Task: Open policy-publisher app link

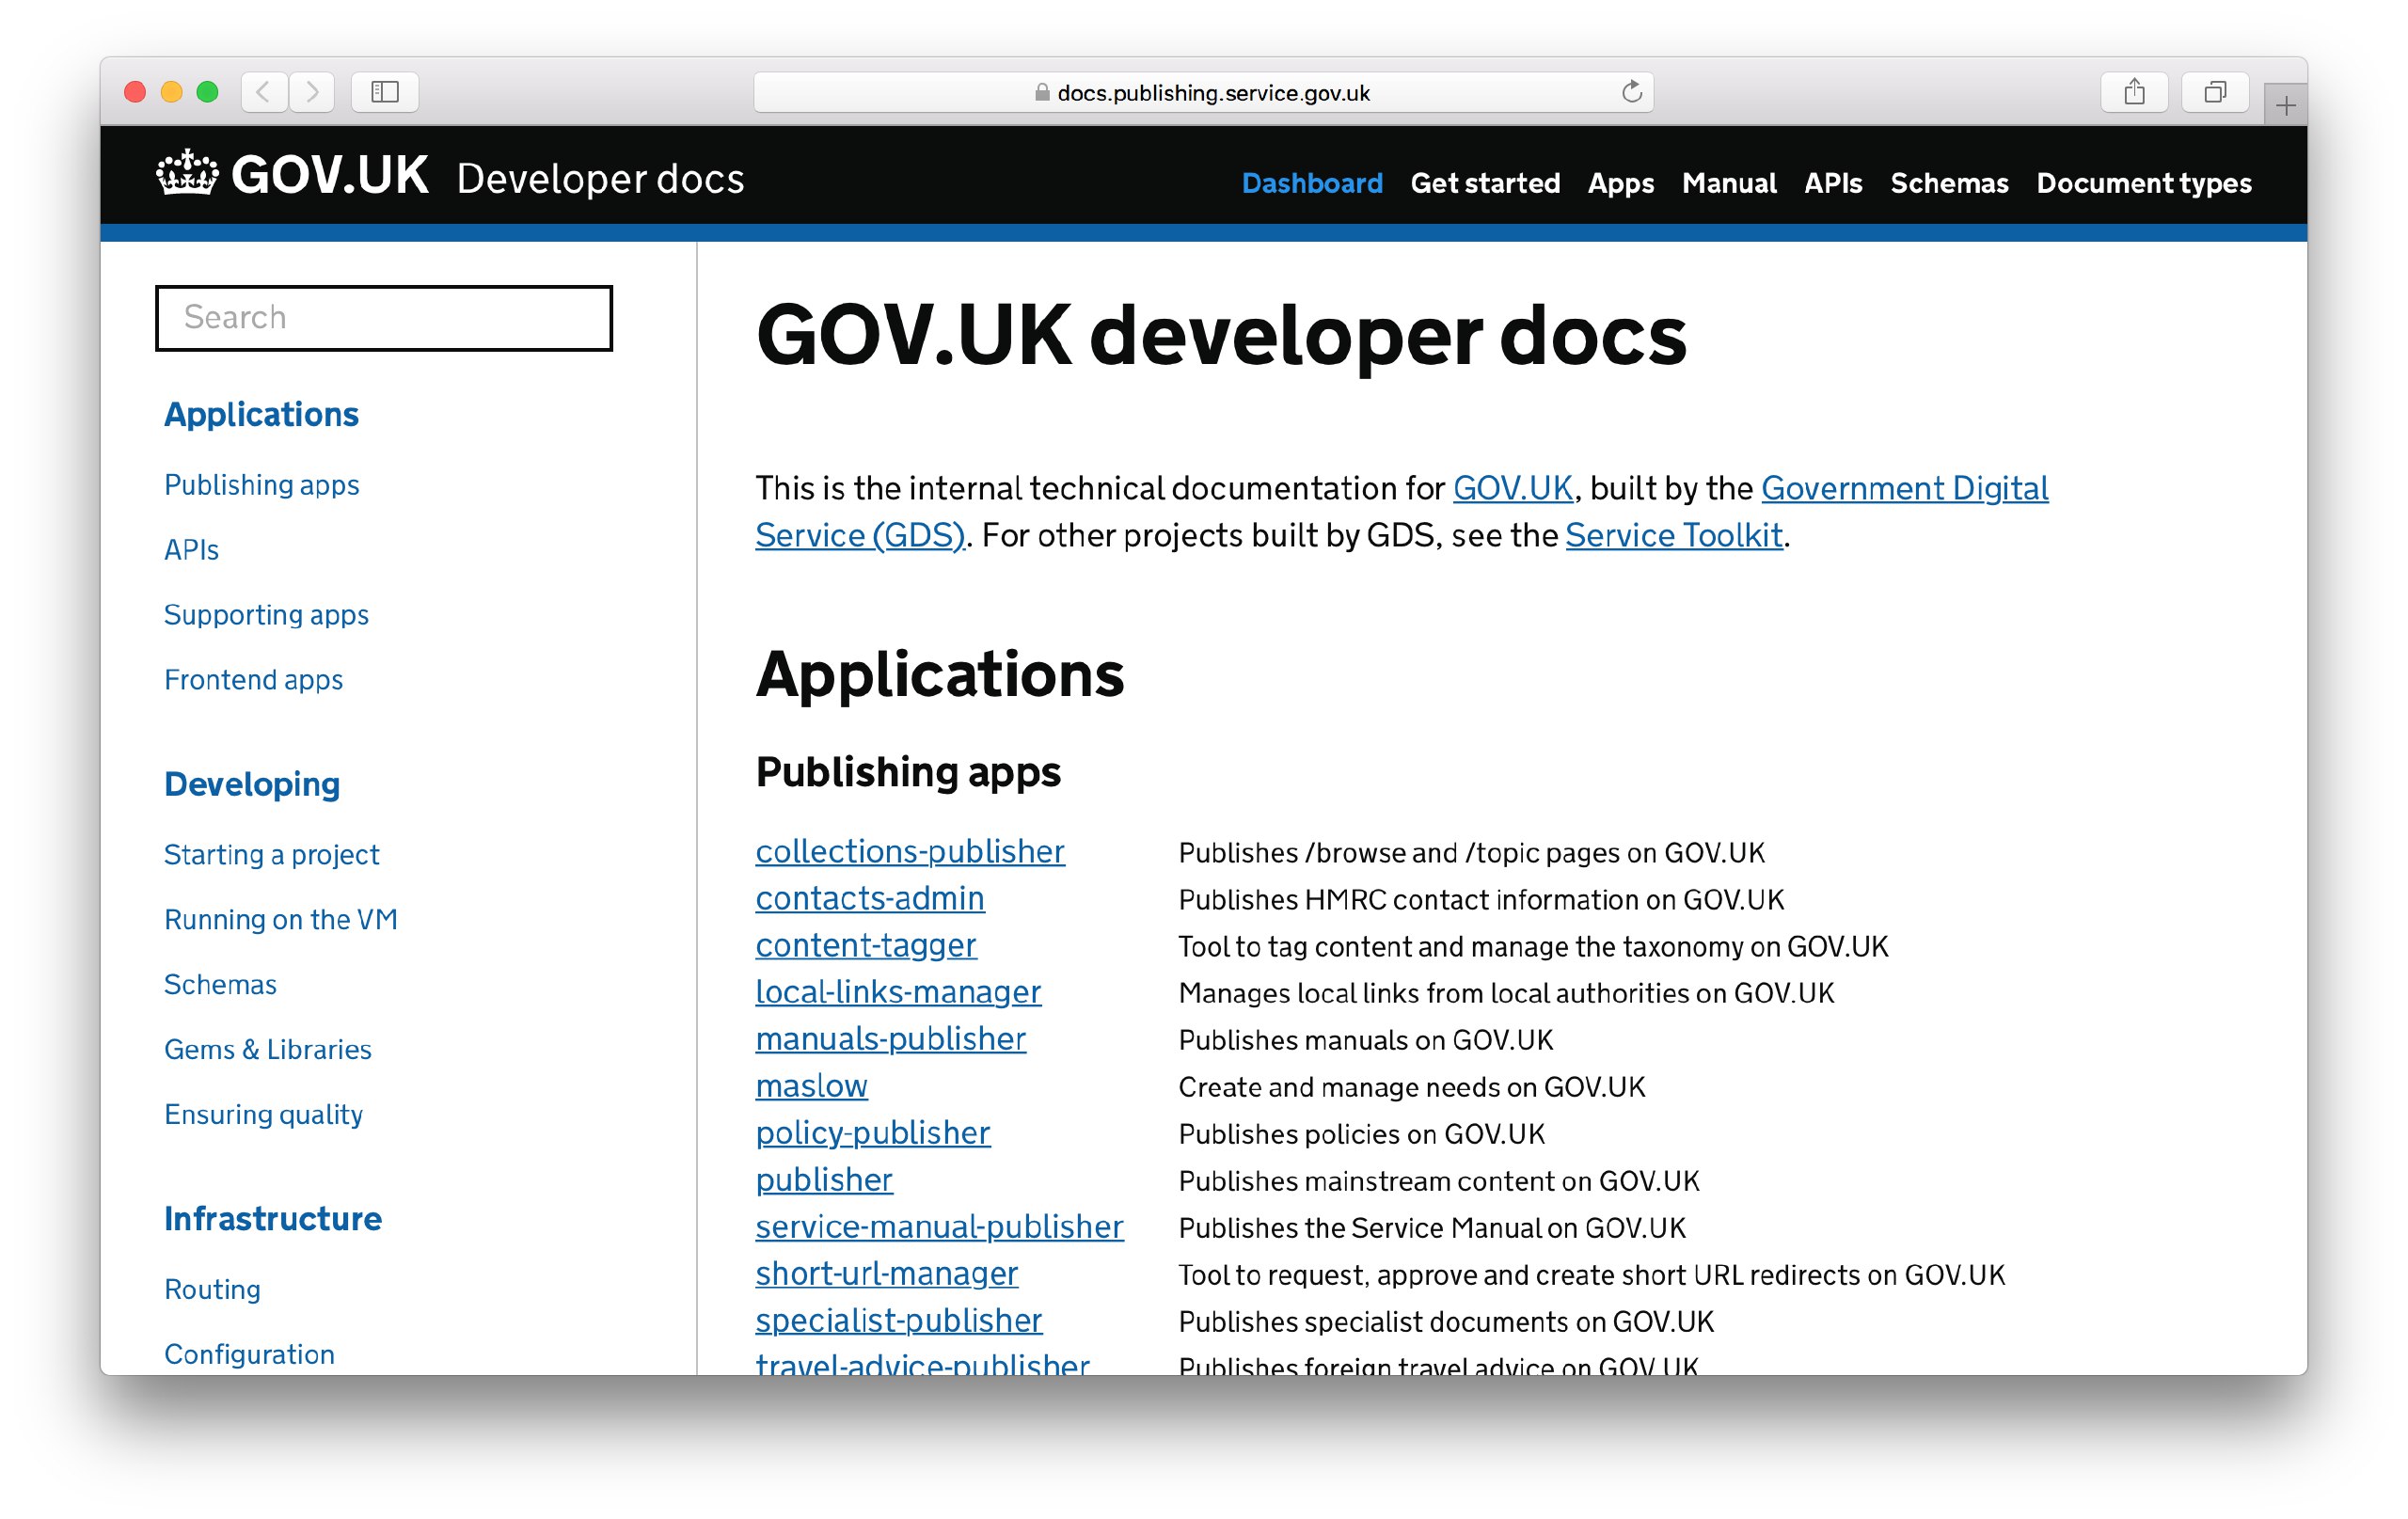Action: click(x=873, y=1134)
